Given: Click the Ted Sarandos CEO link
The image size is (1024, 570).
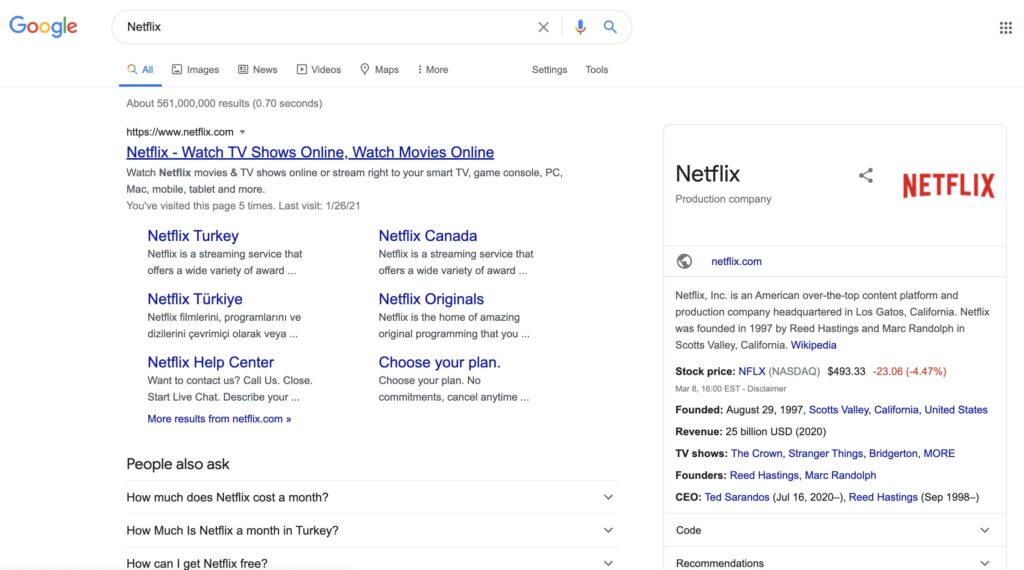Looking at the screenshot, I should point(737,498).
